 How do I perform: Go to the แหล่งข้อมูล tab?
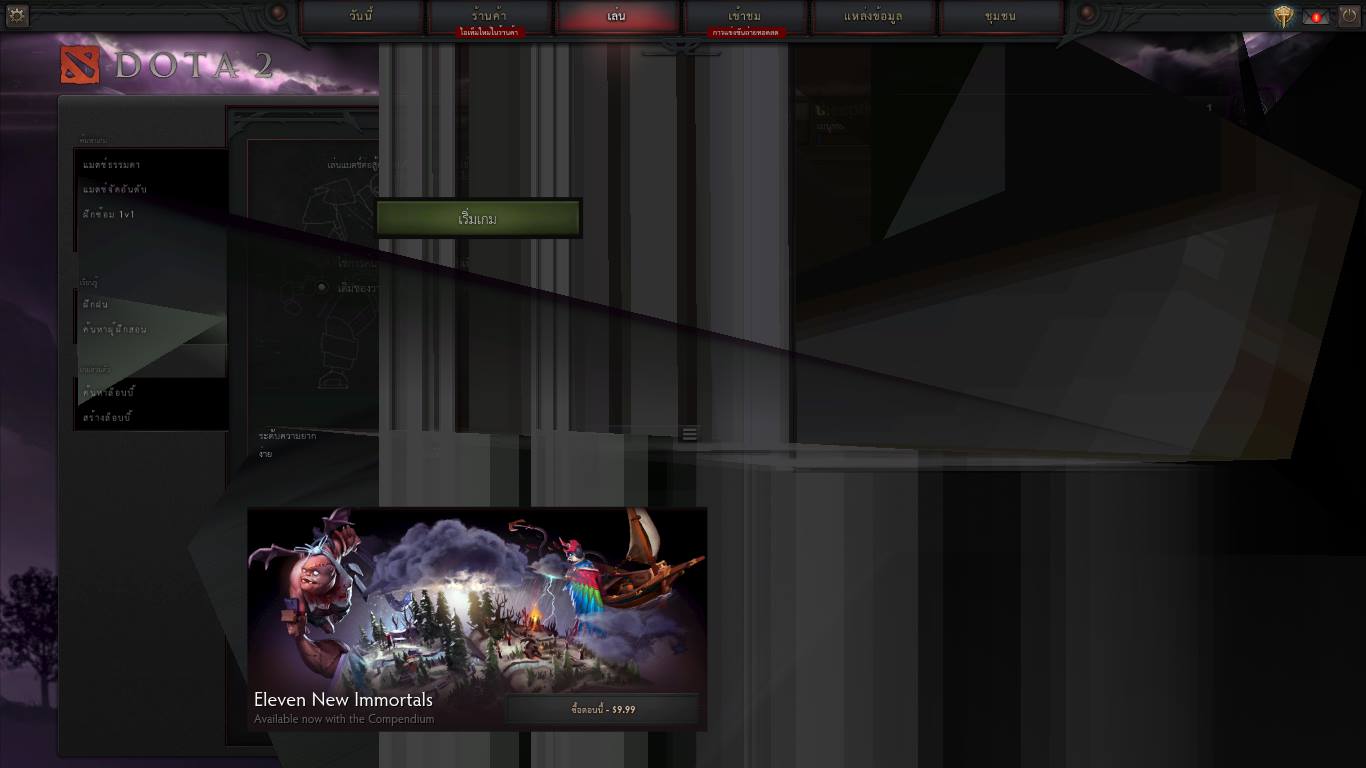coord(873,16)
